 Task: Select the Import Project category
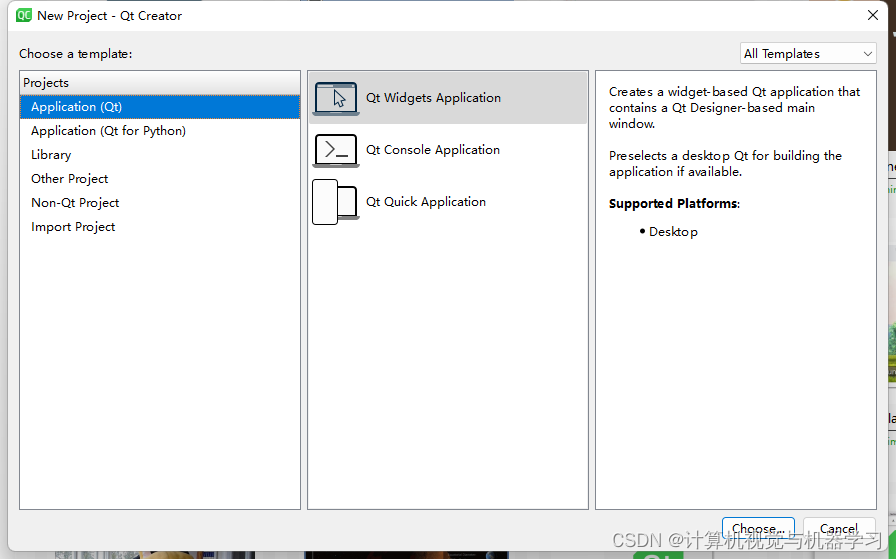click(160, 227)
